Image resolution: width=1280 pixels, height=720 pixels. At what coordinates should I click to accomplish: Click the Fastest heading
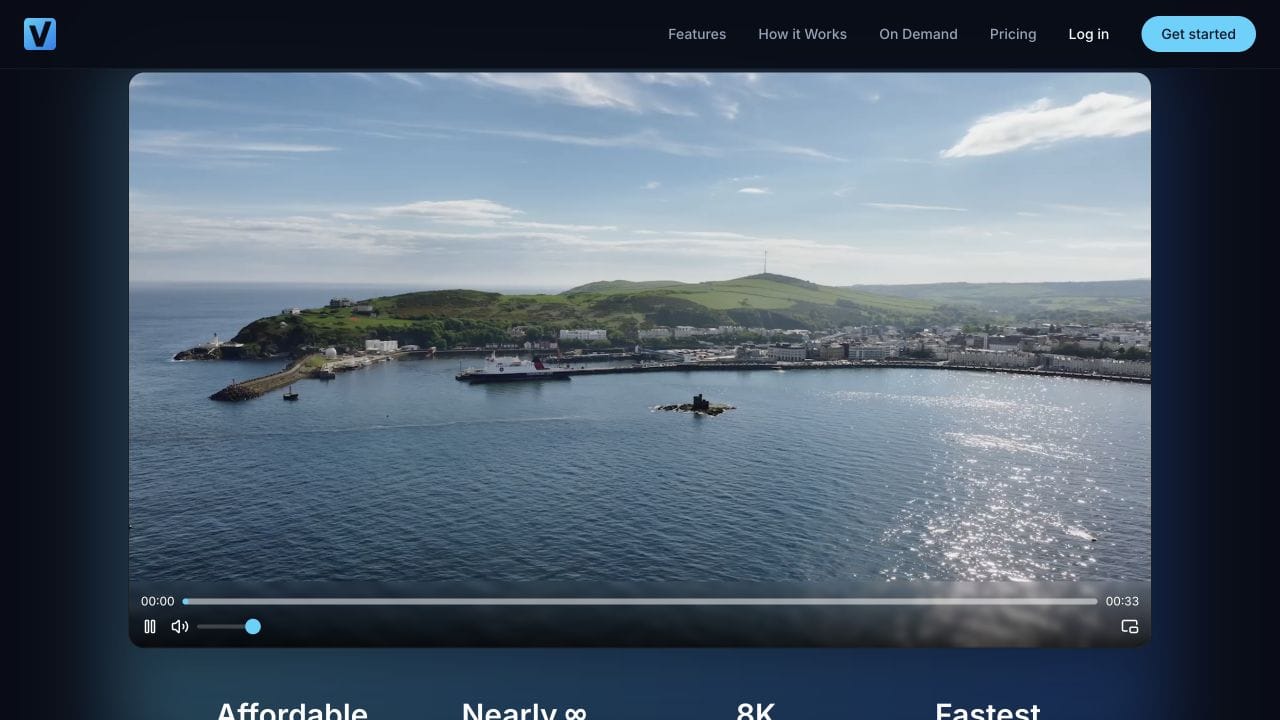tap(987, 710)
